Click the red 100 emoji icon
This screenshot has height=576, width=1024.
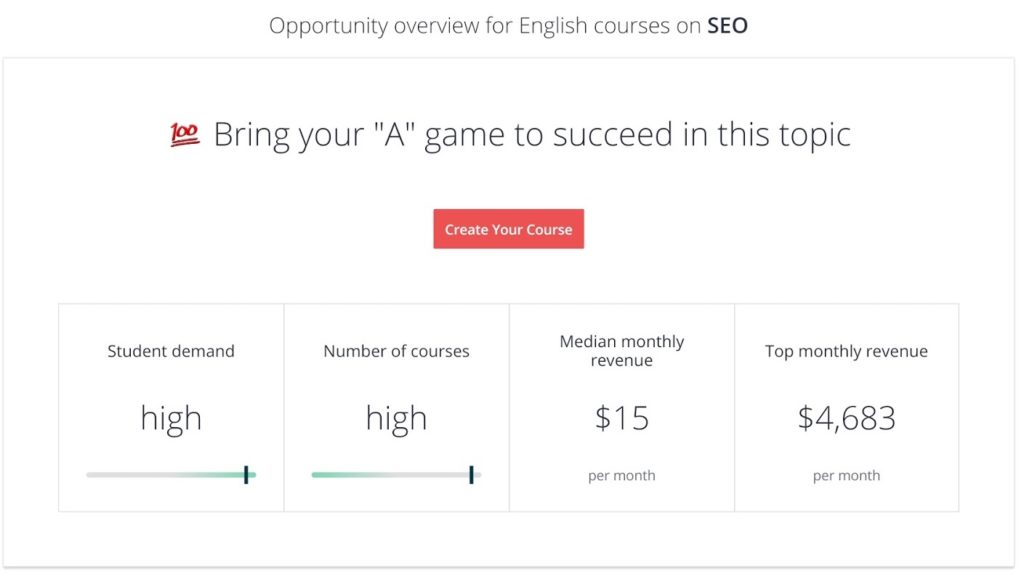tap(185, 135)
